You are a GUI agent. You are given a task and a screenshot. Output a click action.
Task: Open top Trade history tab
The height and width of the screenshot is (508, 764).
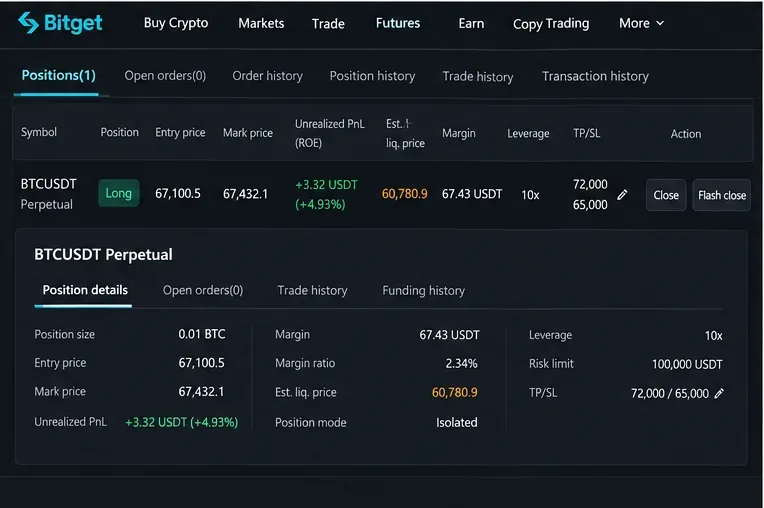478,76
